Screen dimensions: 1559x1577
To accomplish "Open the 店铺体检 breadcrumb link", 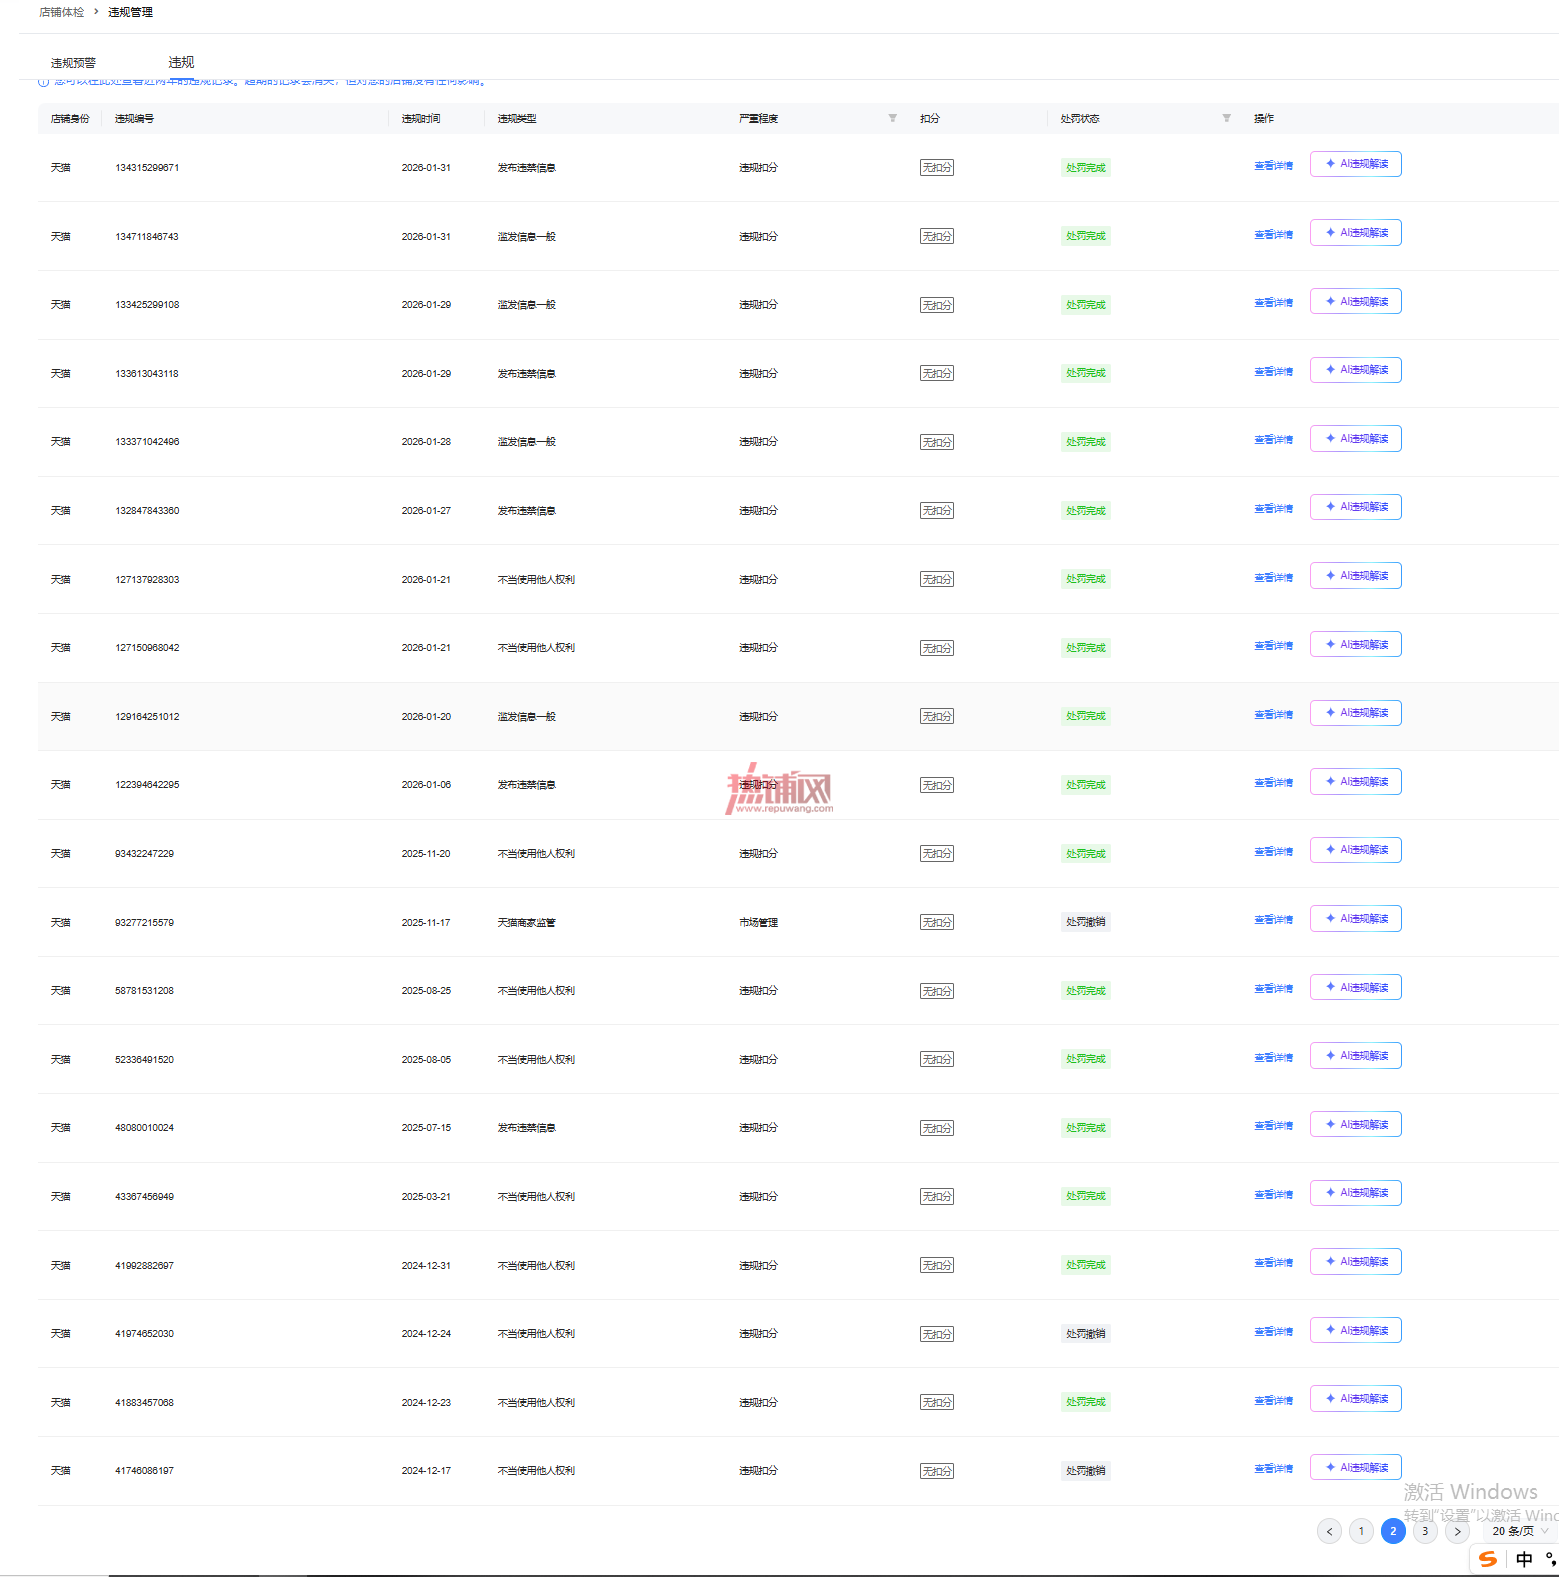I will [x=62, y=12].
